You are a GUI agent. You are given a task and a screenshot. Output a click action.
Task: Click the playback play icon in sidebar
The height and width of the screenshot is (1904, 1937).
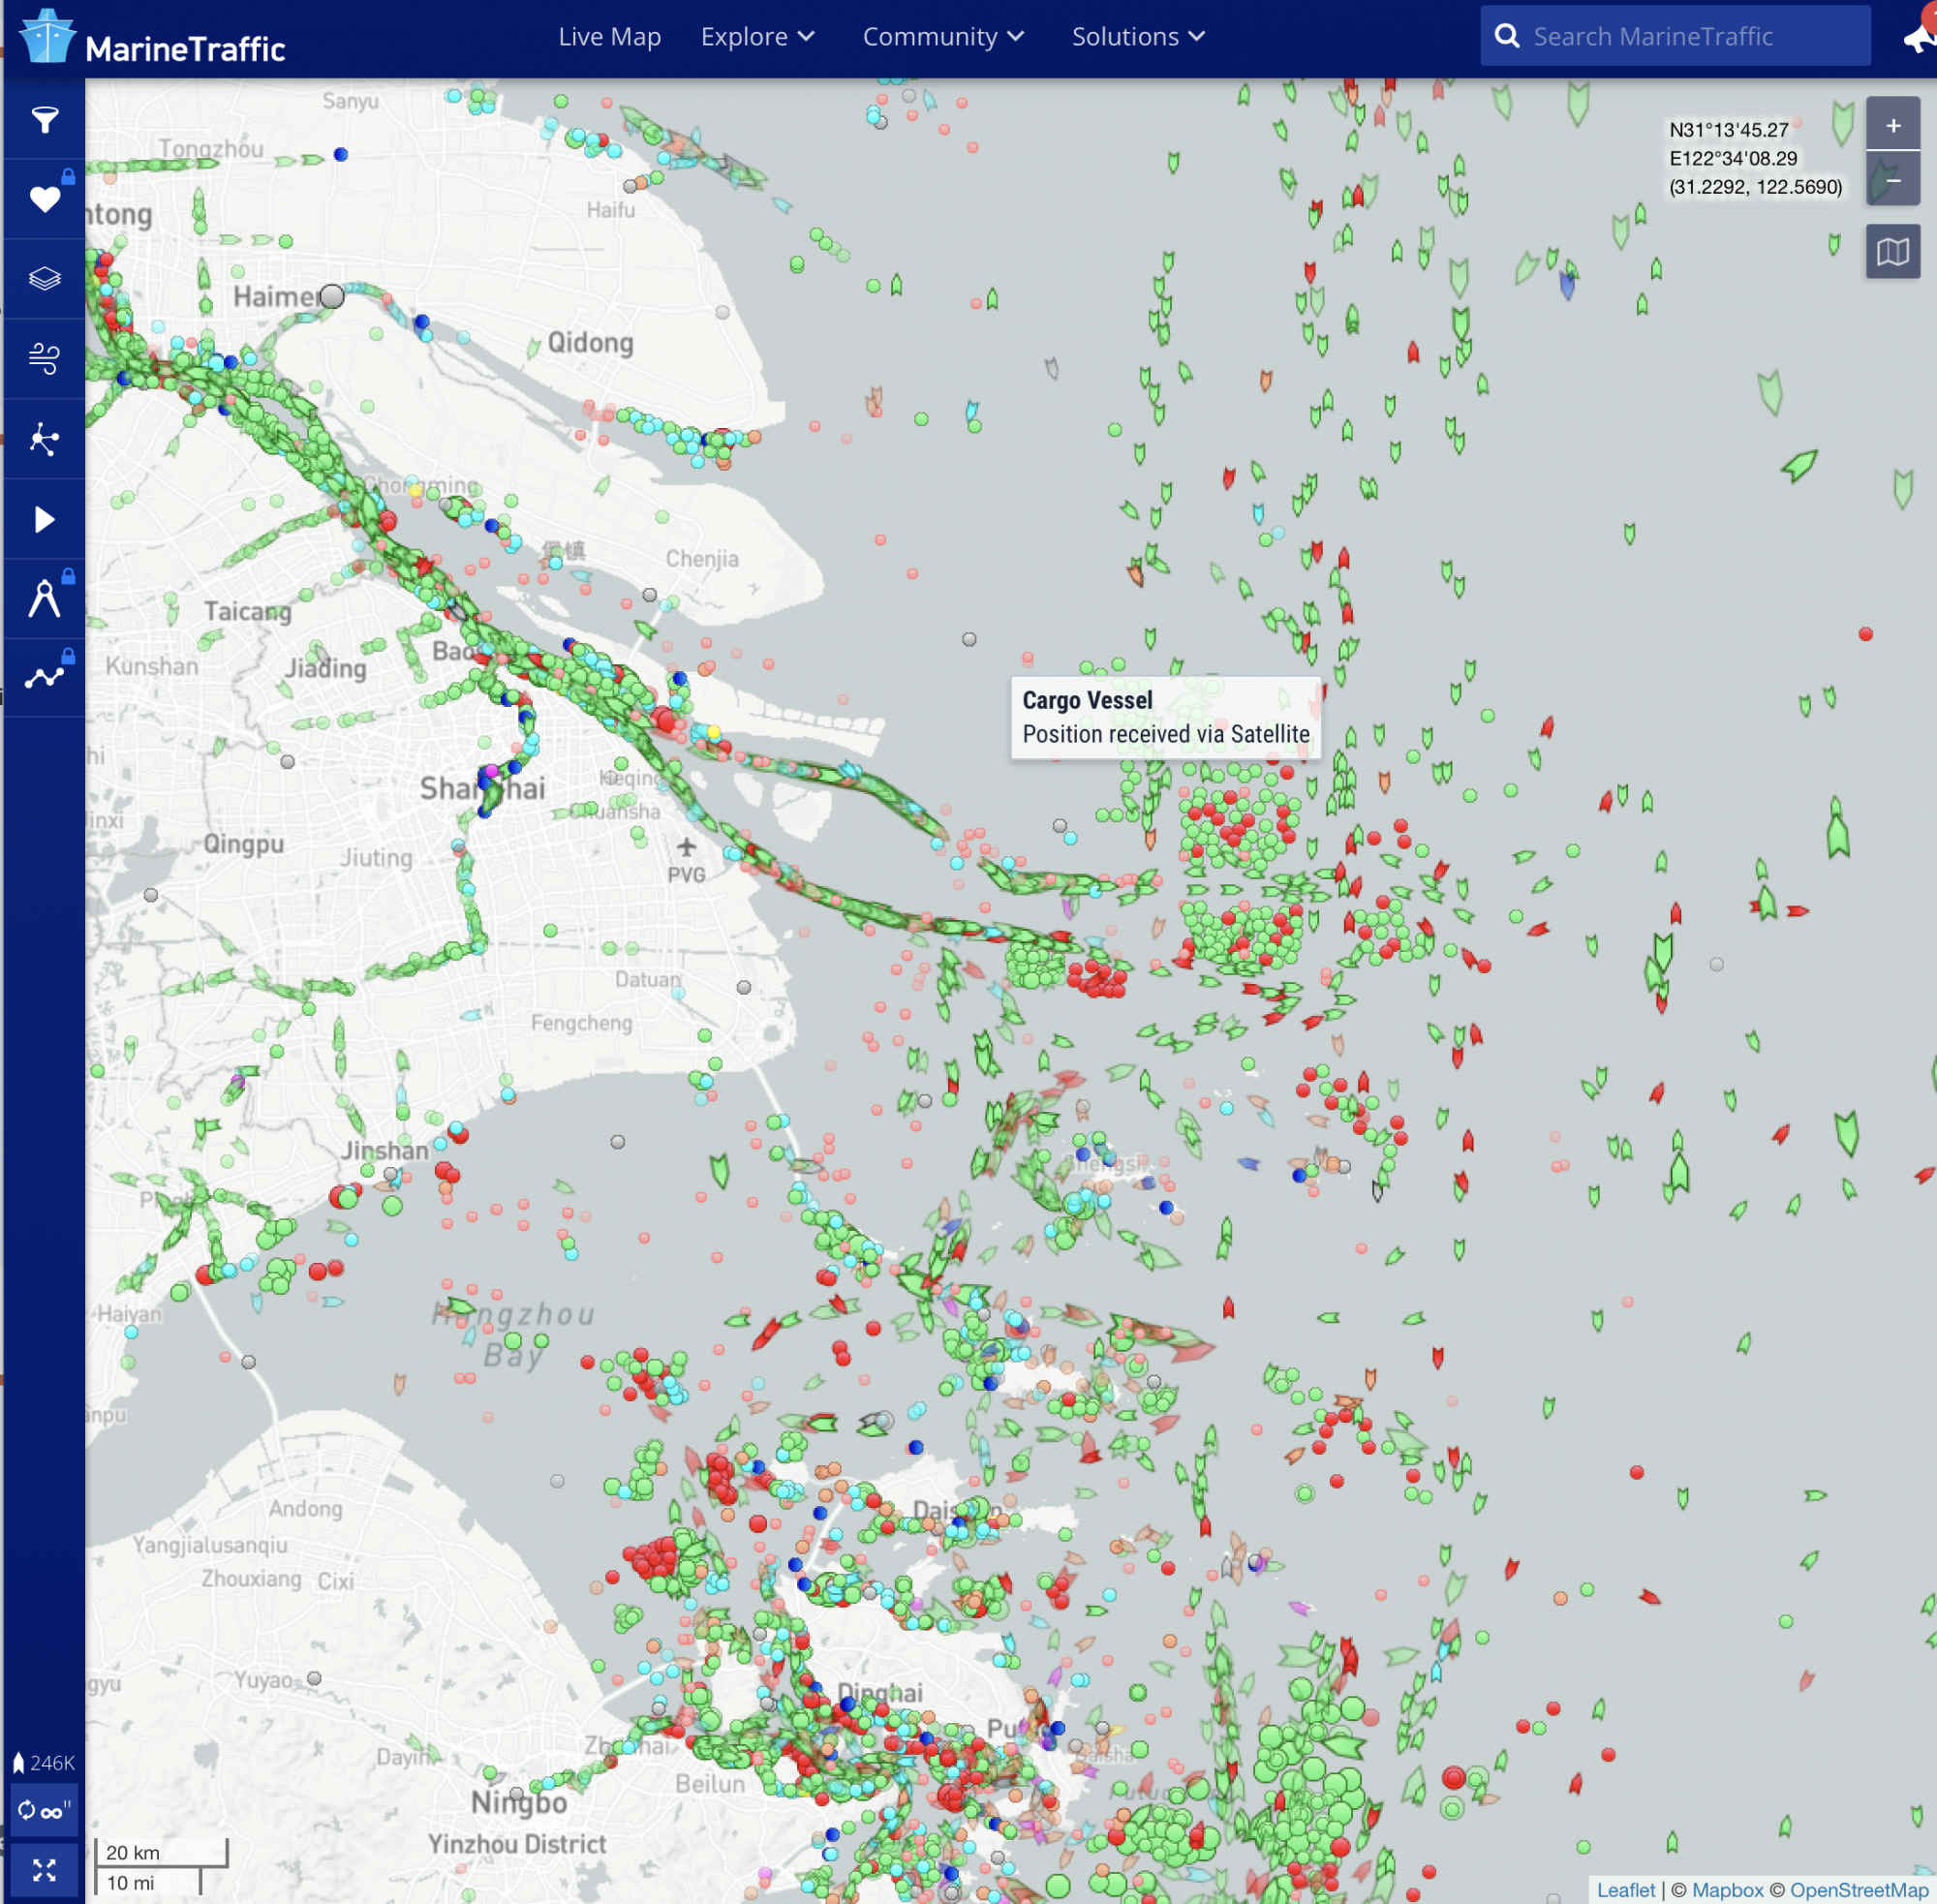[x=44, y=519]
